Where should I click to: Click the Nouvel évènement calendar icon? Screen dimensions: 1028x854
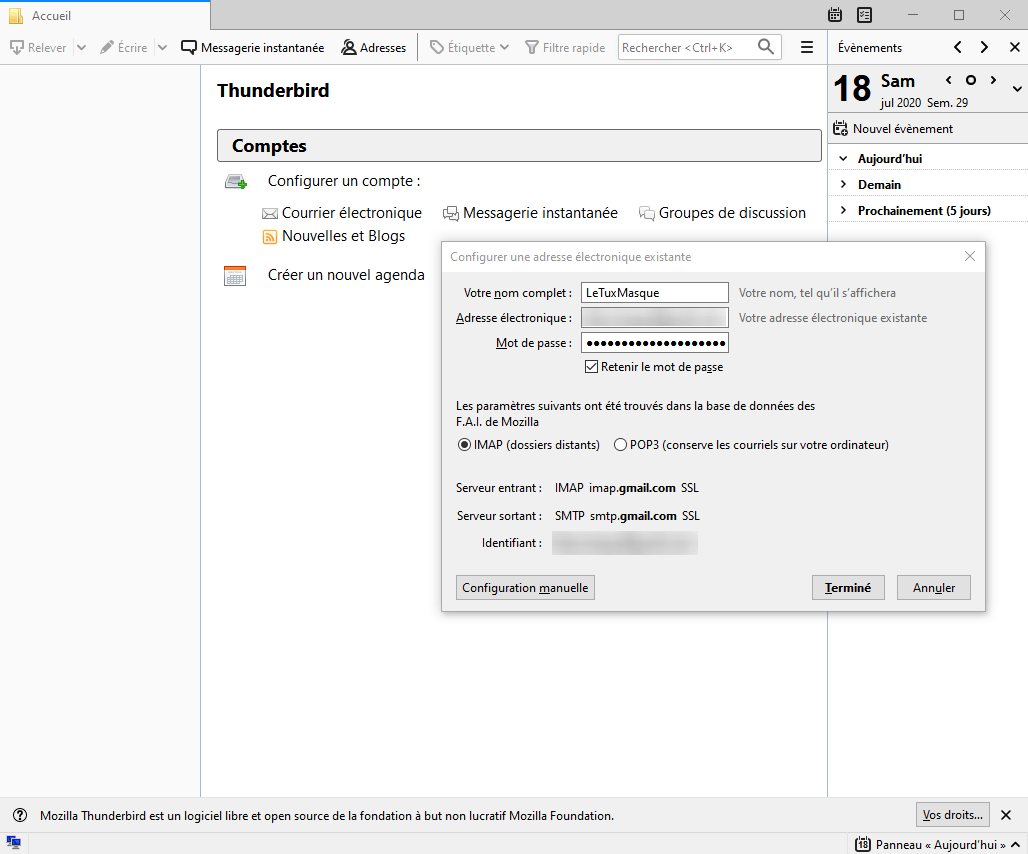pyautogui.click(x=840, y=128)
